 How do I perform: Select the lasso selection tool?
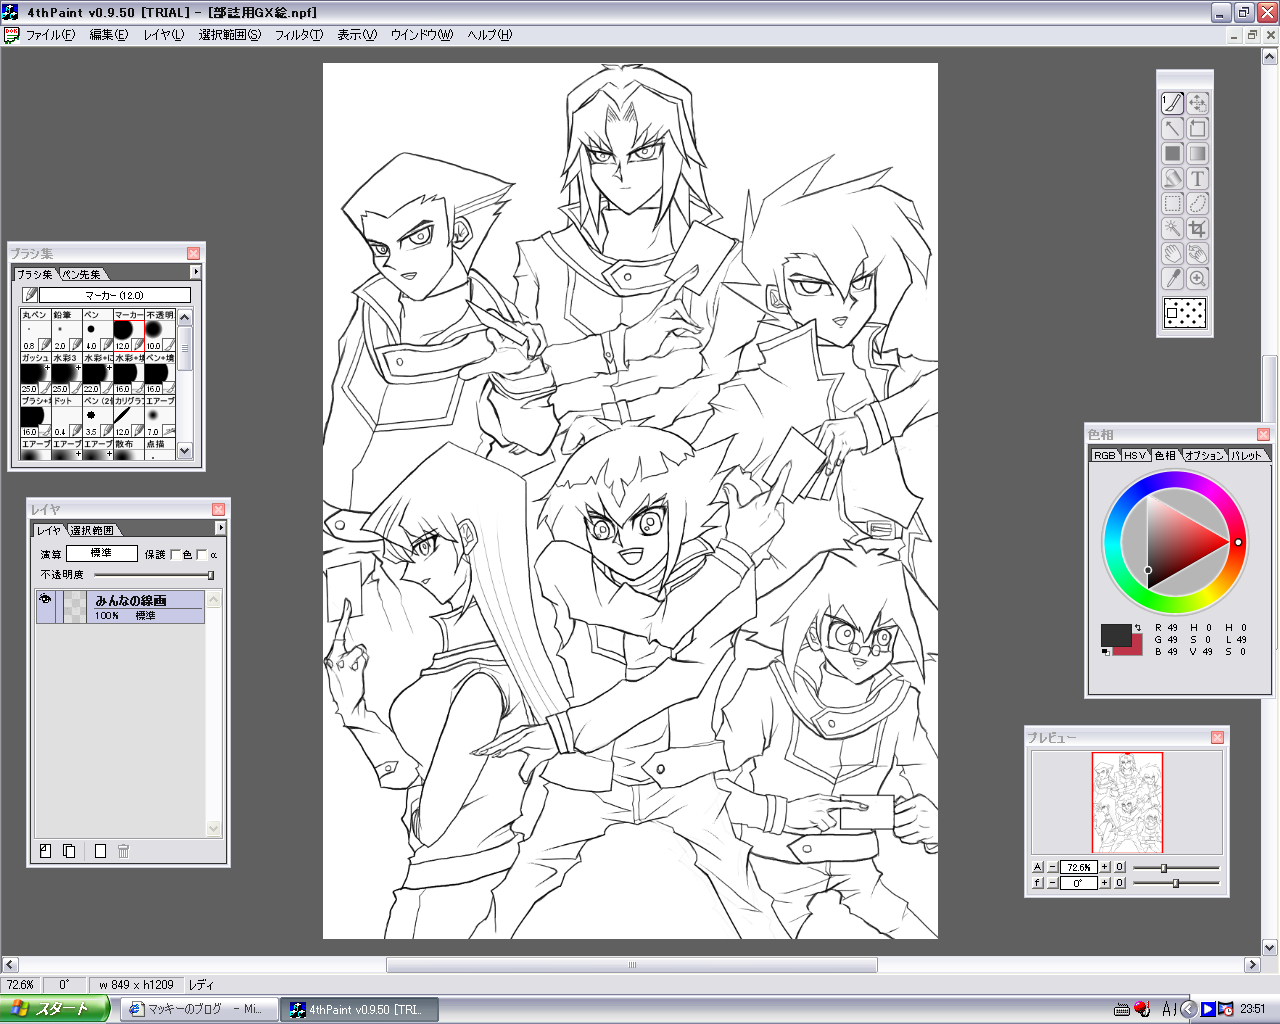coord(1197,203)
